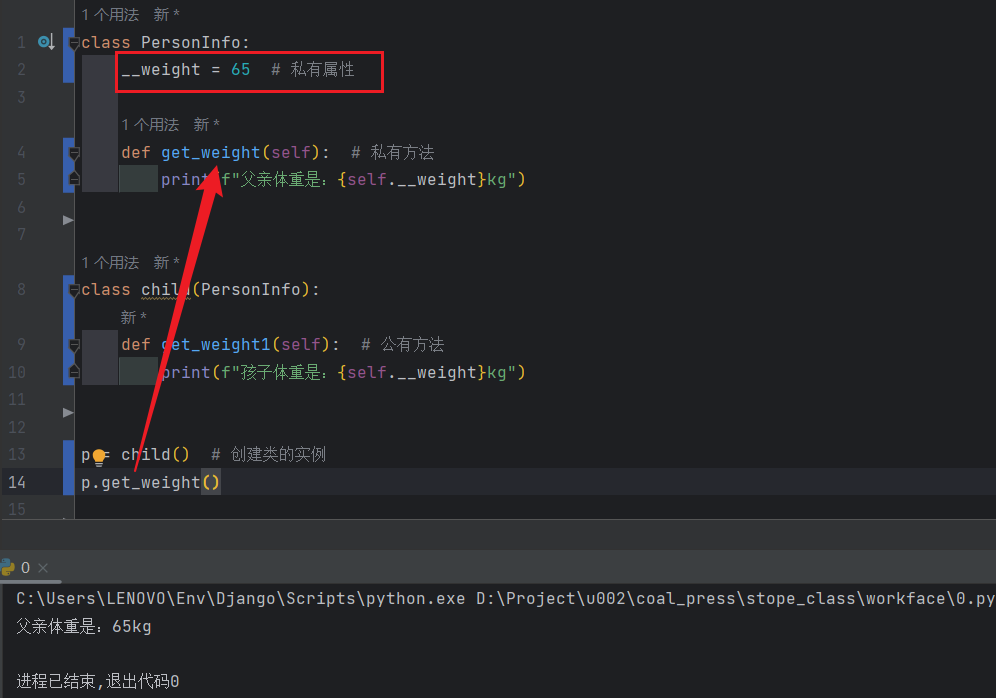The width and height of the screenshot is (996, 698).
Task: Click line number 12 in the gutter
Action: click(x=17, y=427)
